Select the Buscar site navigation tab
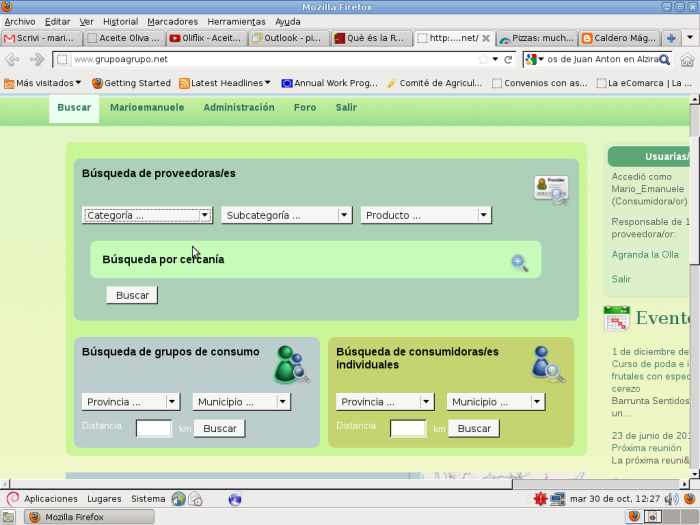Screen dimensions: 700x525 74,108
